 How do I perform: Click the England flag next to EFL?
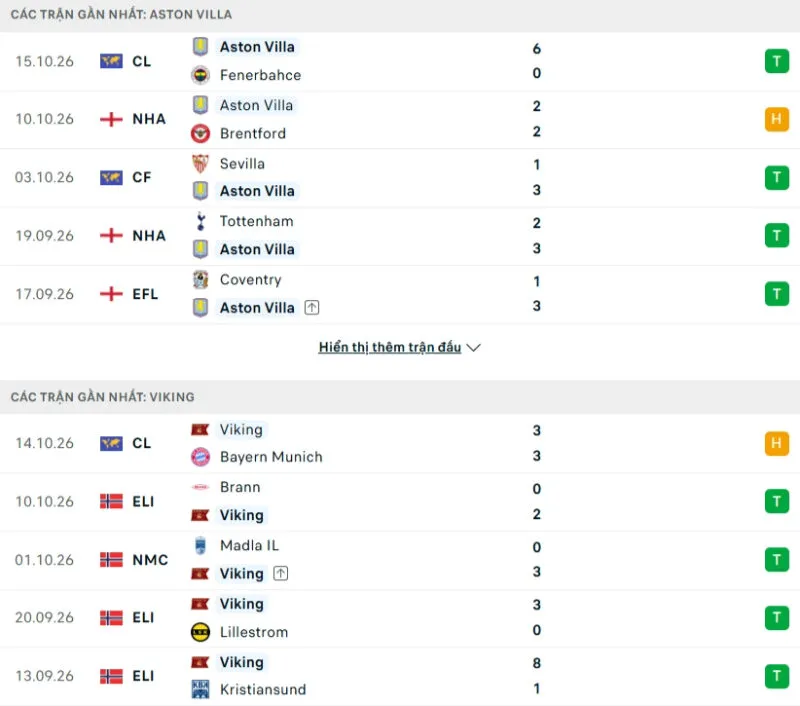(x=111, y=294)
